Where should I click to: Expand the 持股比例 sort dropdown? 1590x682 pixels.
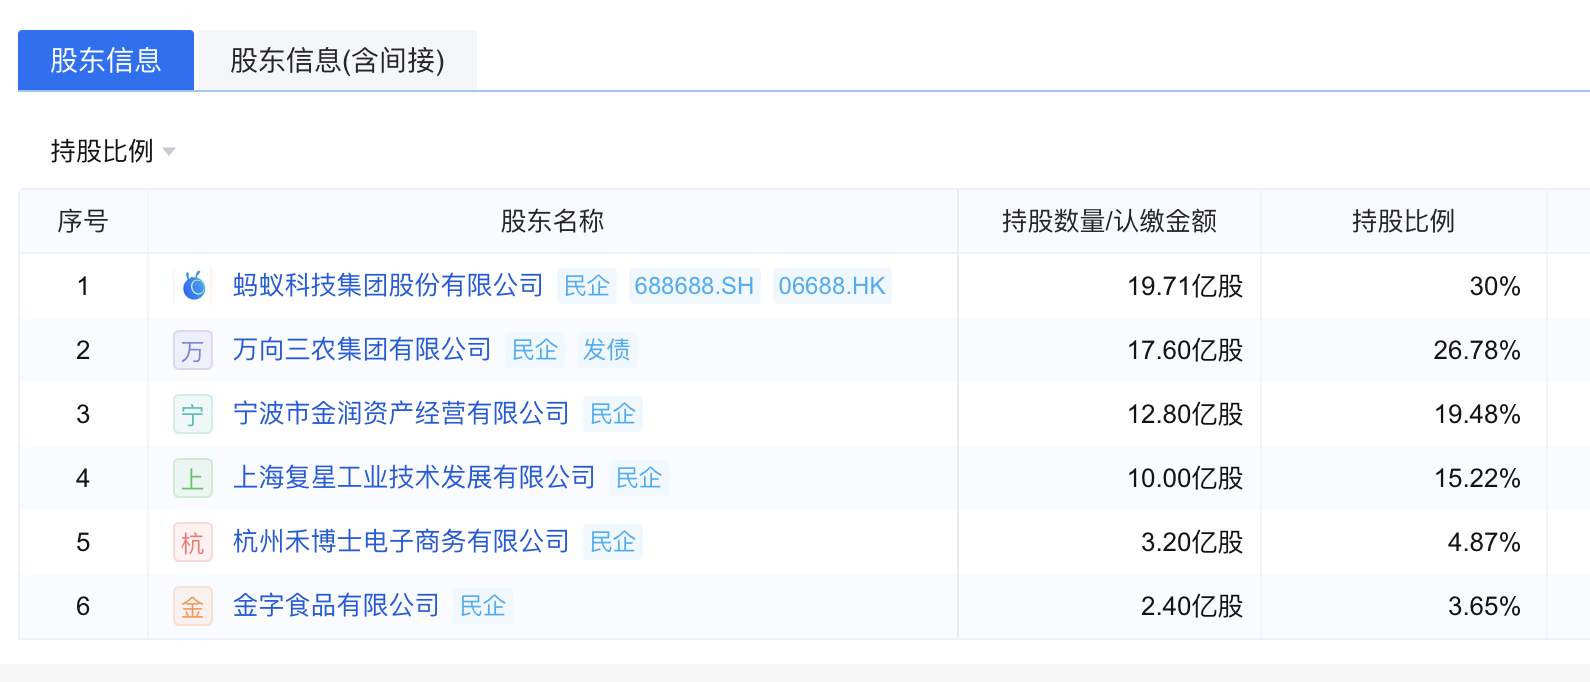pyautogui.click(x=113, y=151)
